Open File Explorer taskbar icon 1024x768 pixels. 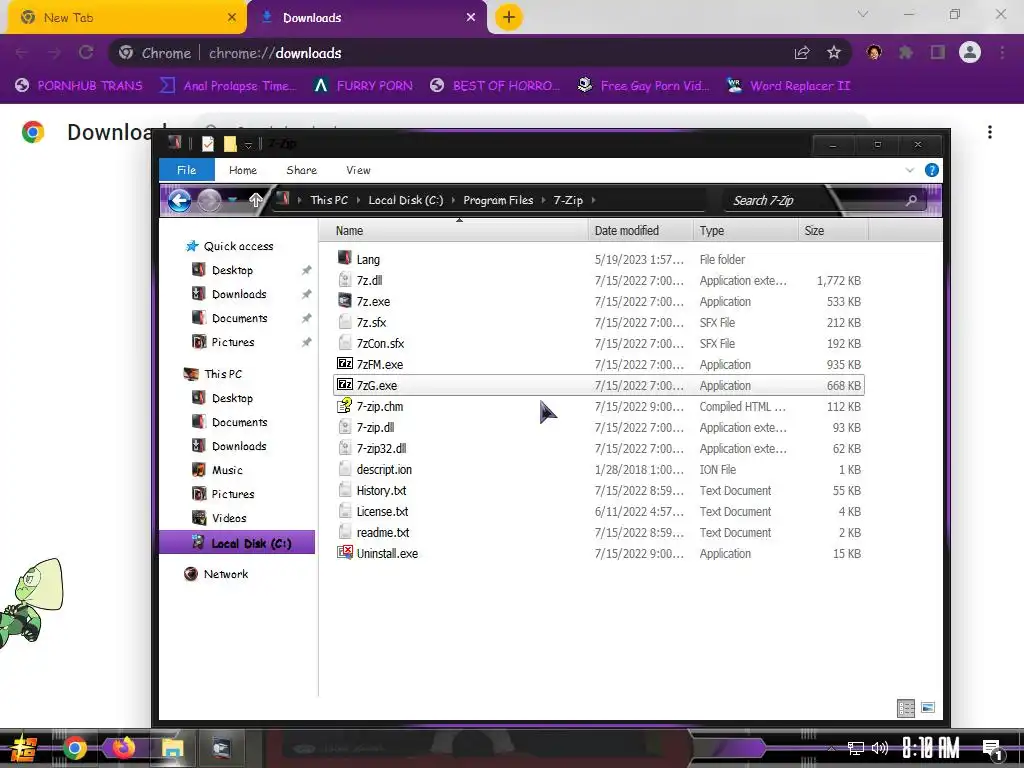[172, 748]
